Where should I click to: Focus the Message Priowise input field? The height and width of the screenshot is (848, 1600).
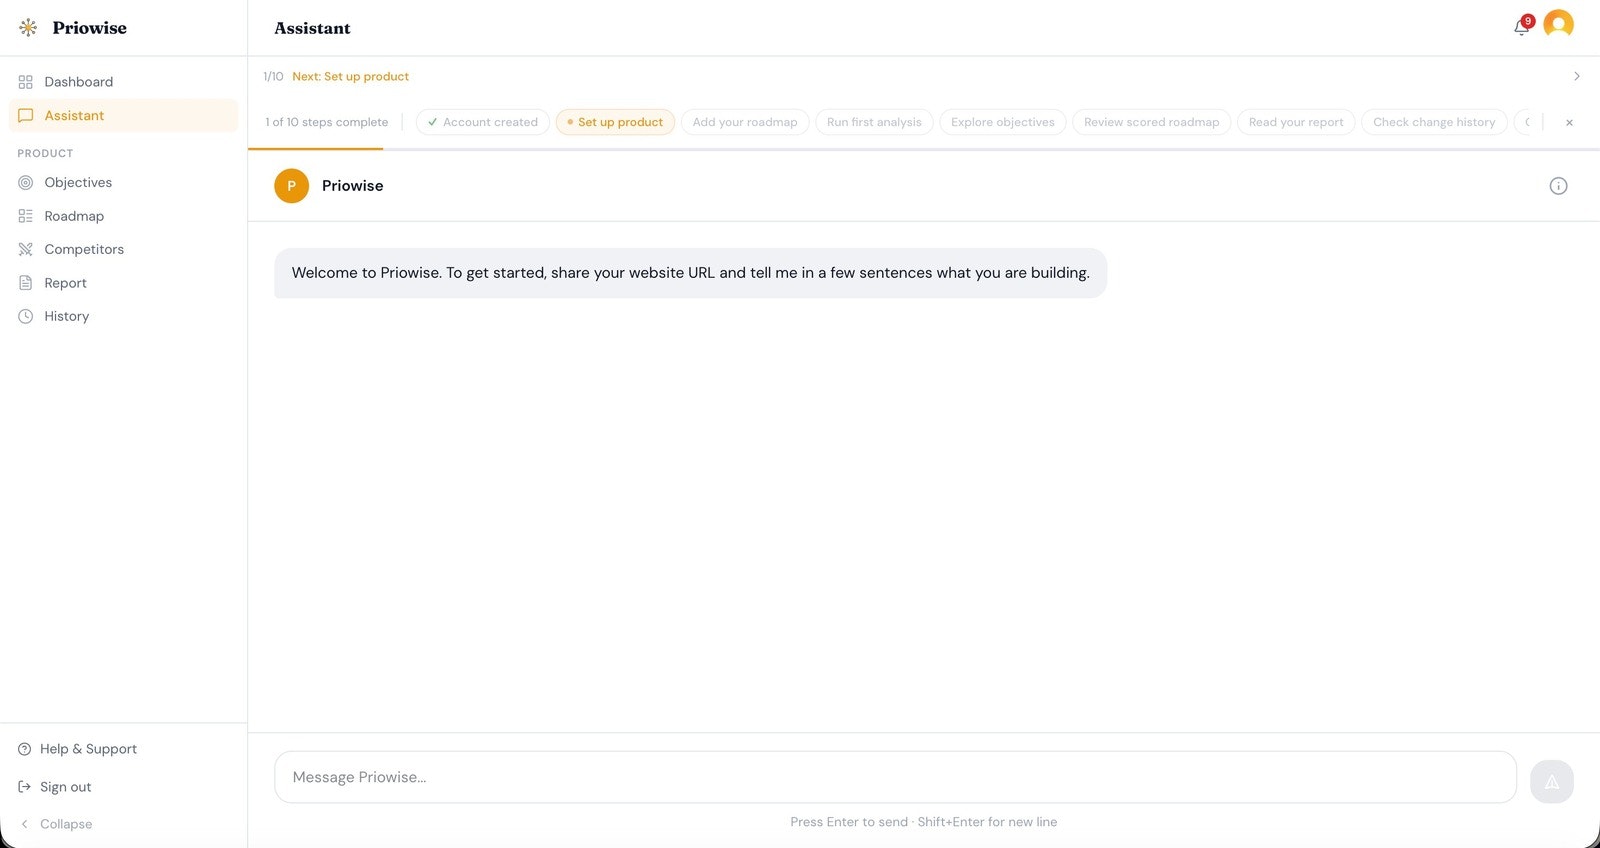coord(895,777)
